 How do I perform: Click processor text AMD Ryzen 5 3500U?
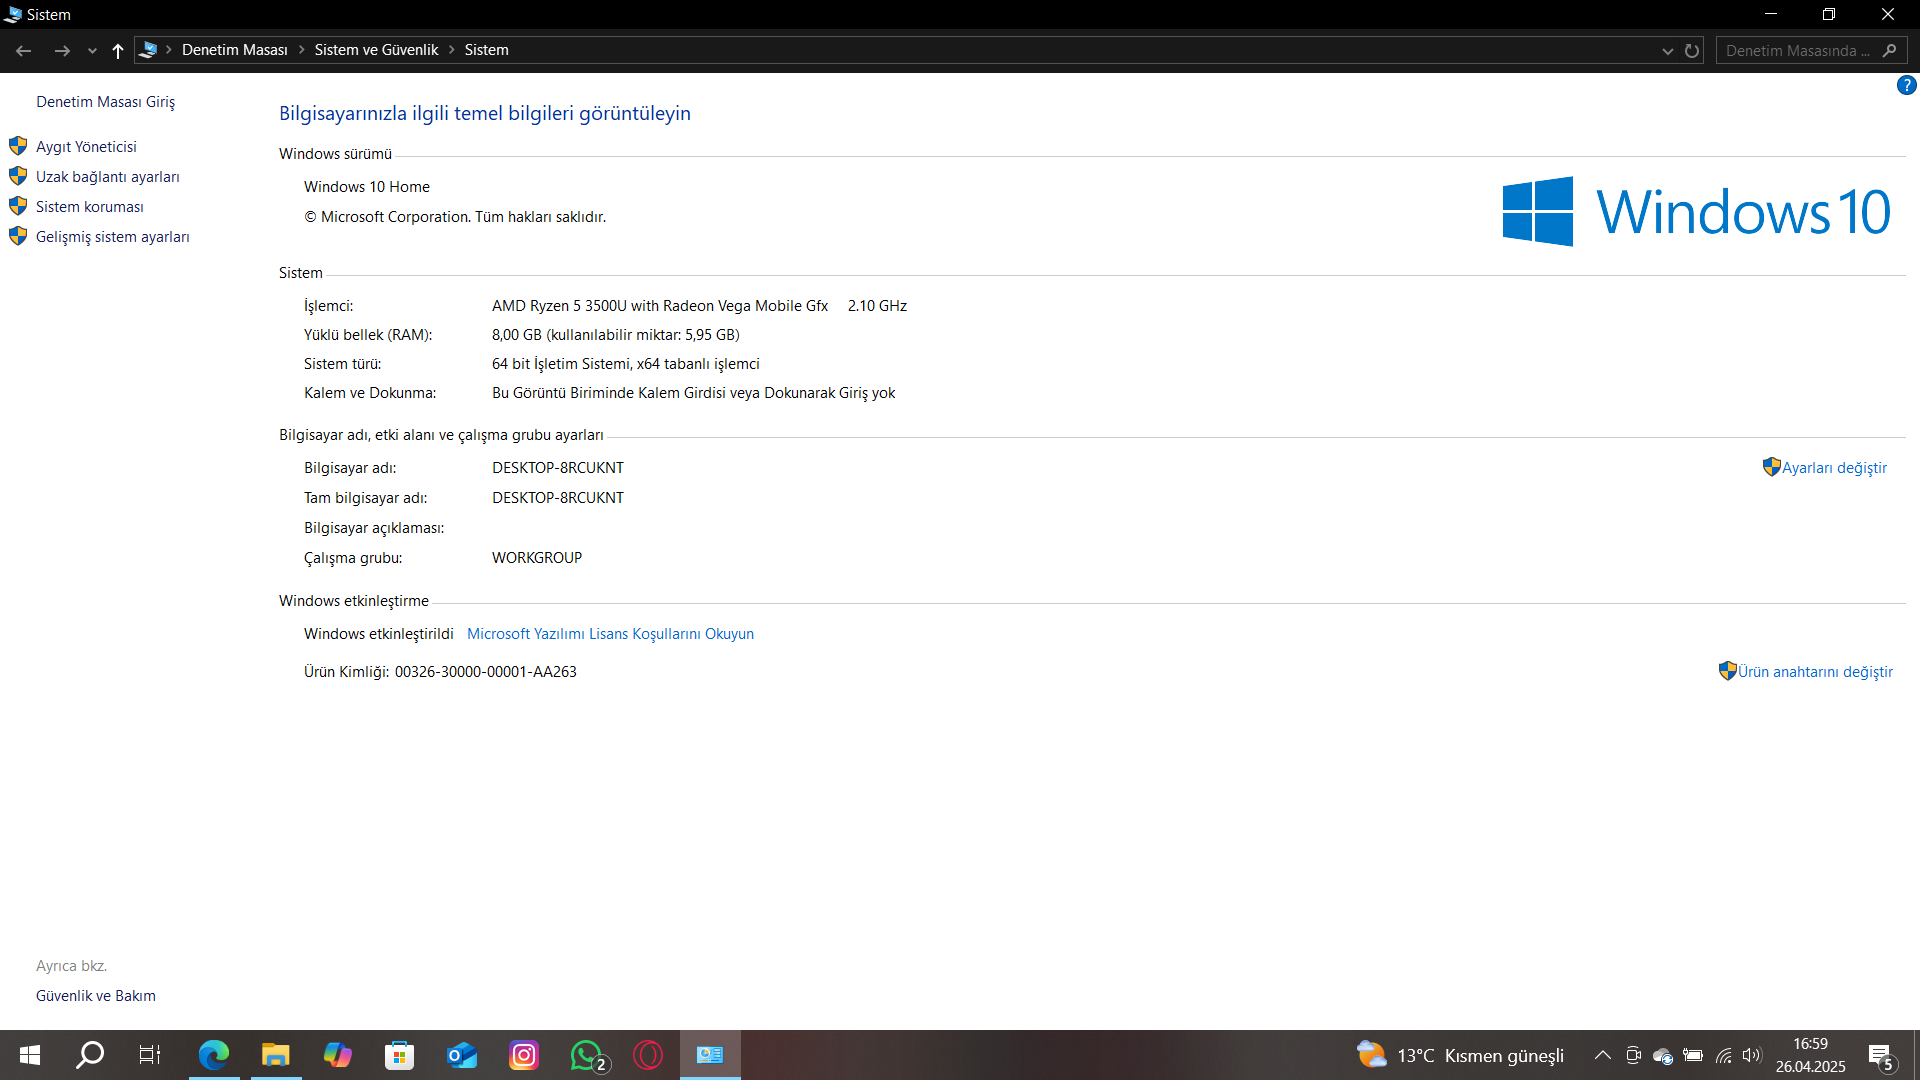tap(660, 306)
